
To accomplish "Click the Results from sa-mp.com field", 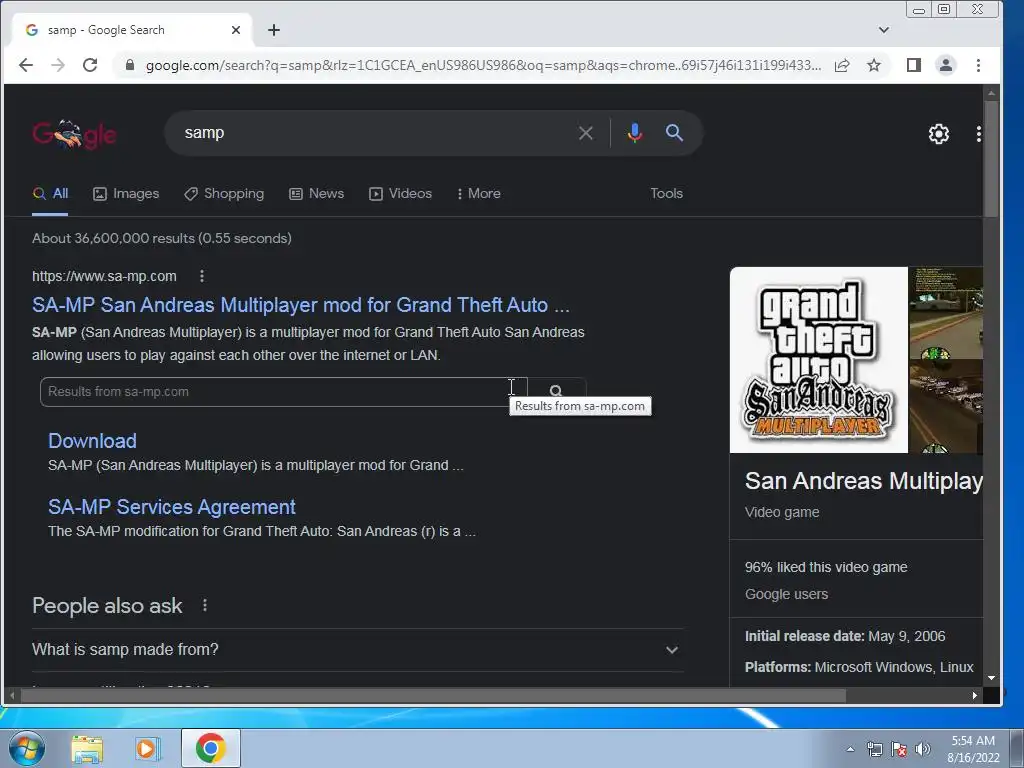I will [x=283, y=392].
